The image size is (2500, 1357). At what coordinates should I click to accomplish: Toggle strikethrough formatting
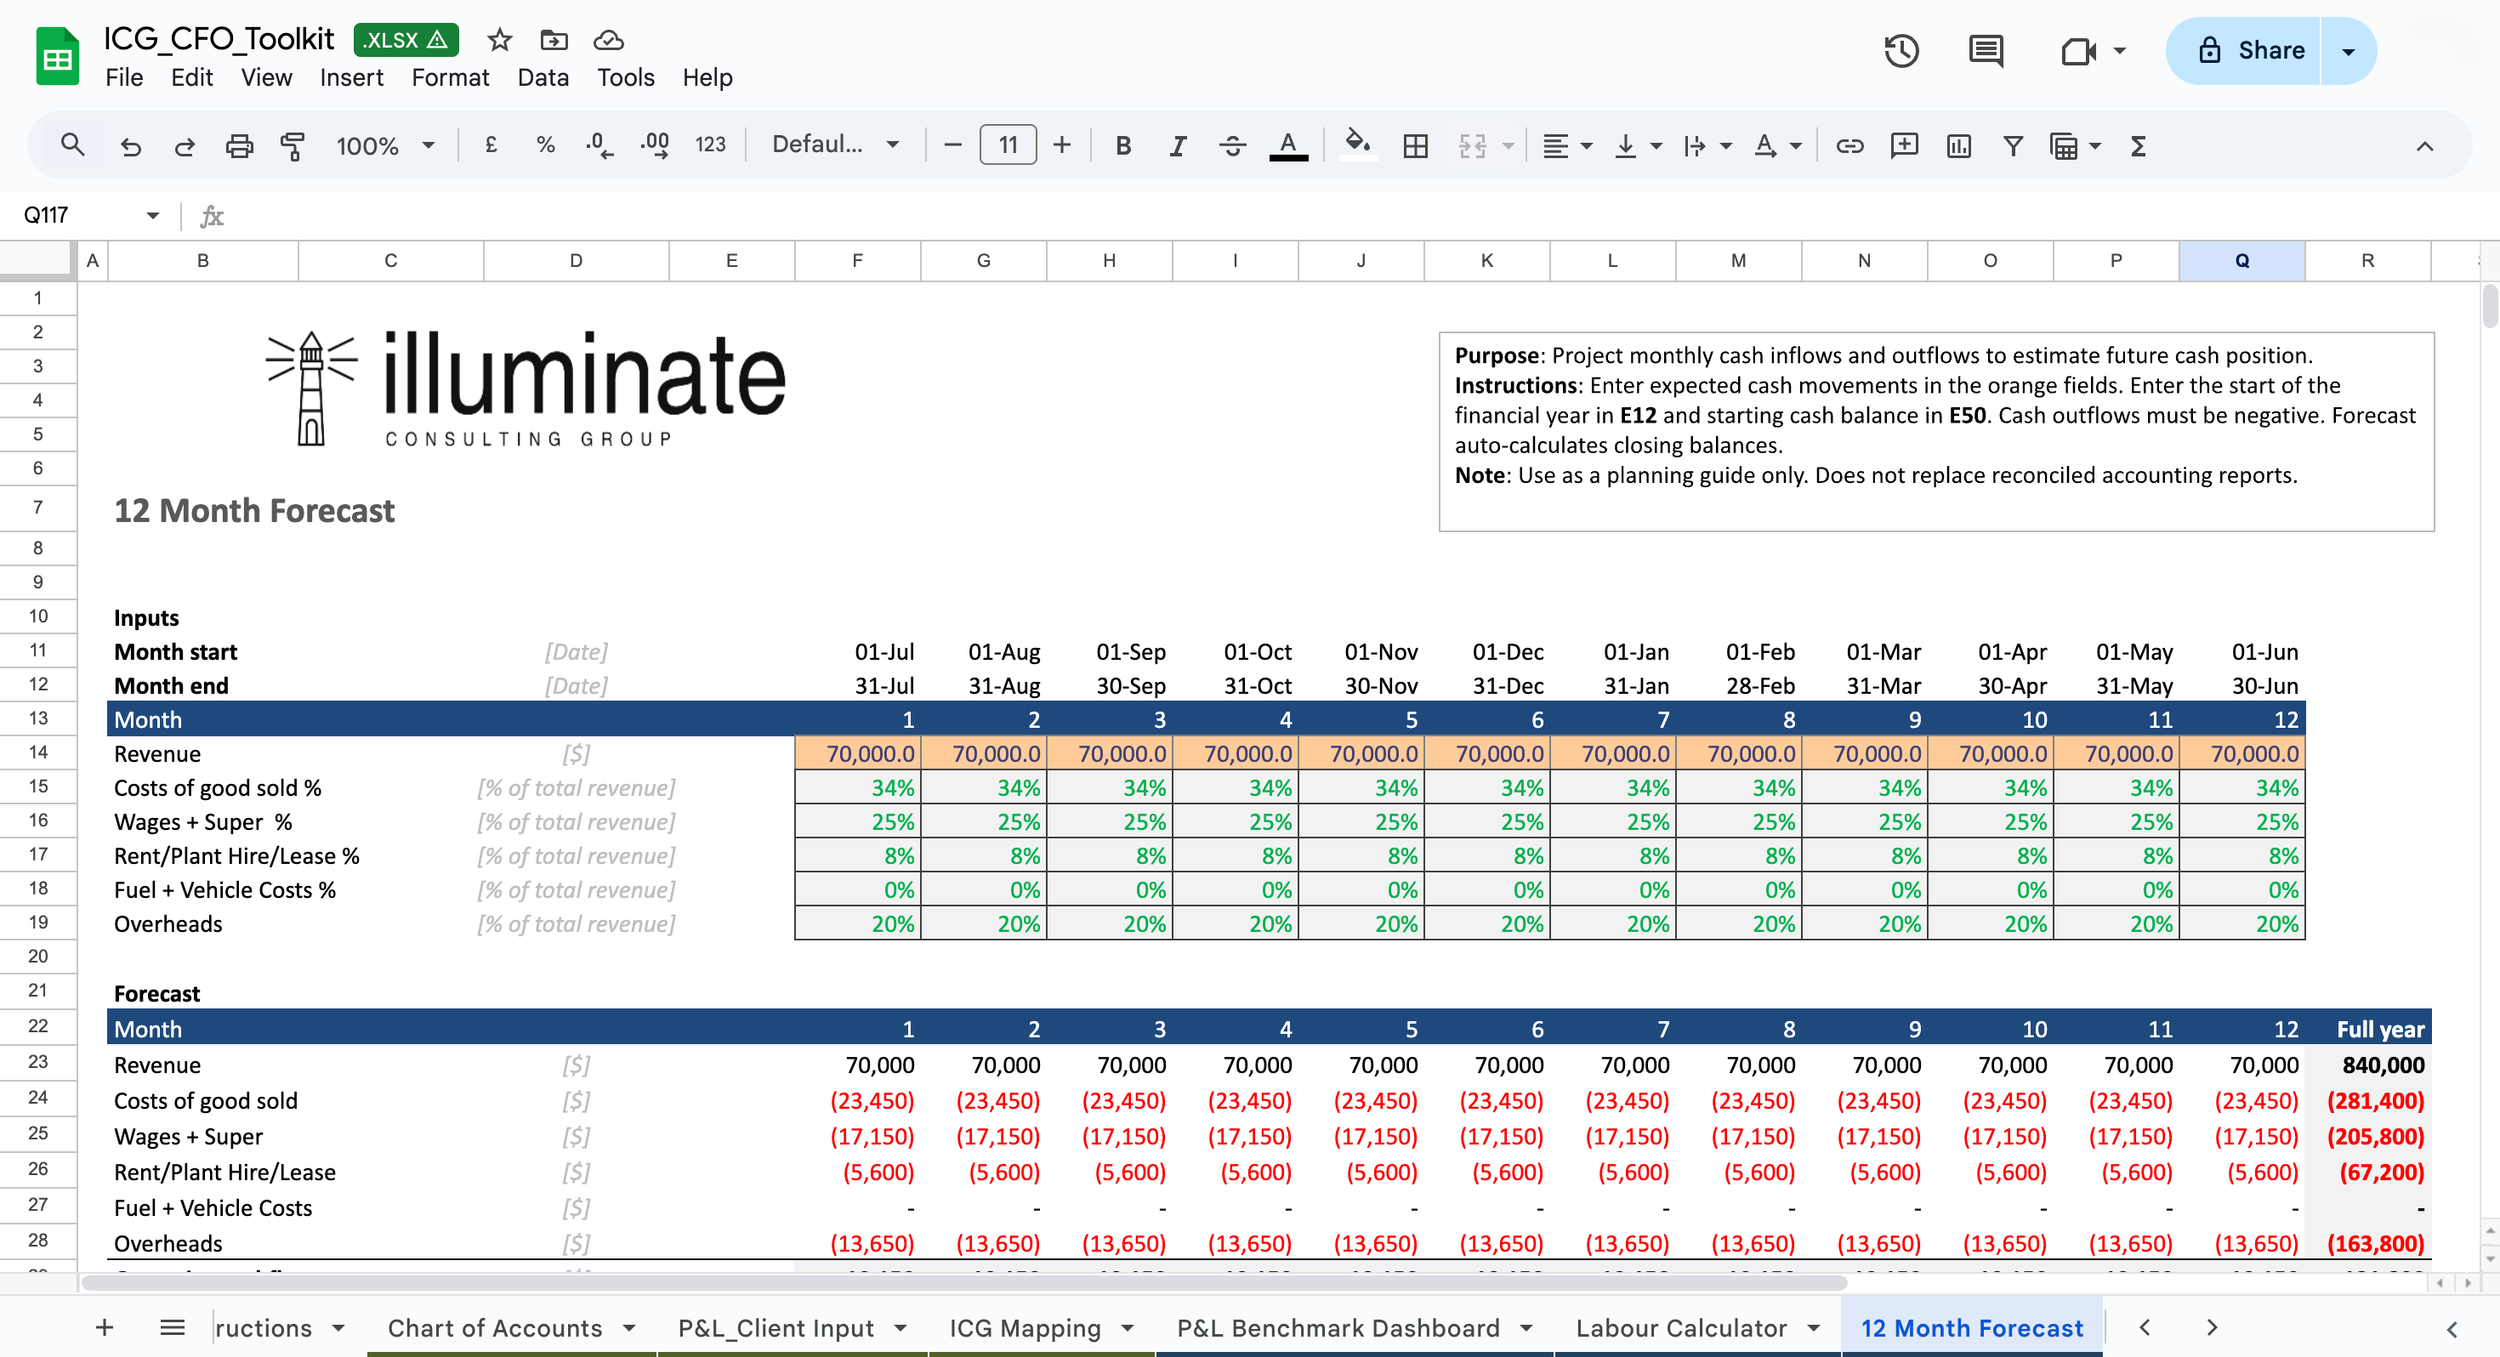[1232, 146]
